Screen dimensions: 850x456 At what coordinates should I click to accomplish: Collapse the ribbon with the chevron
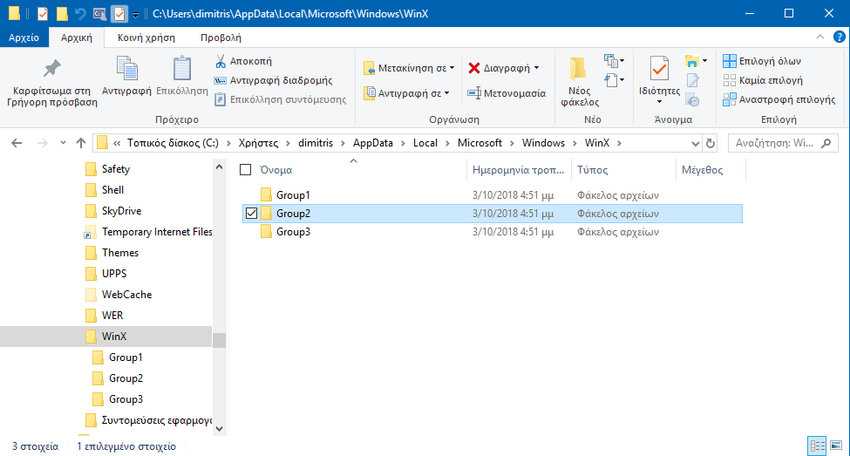click(x=820, y=37)
